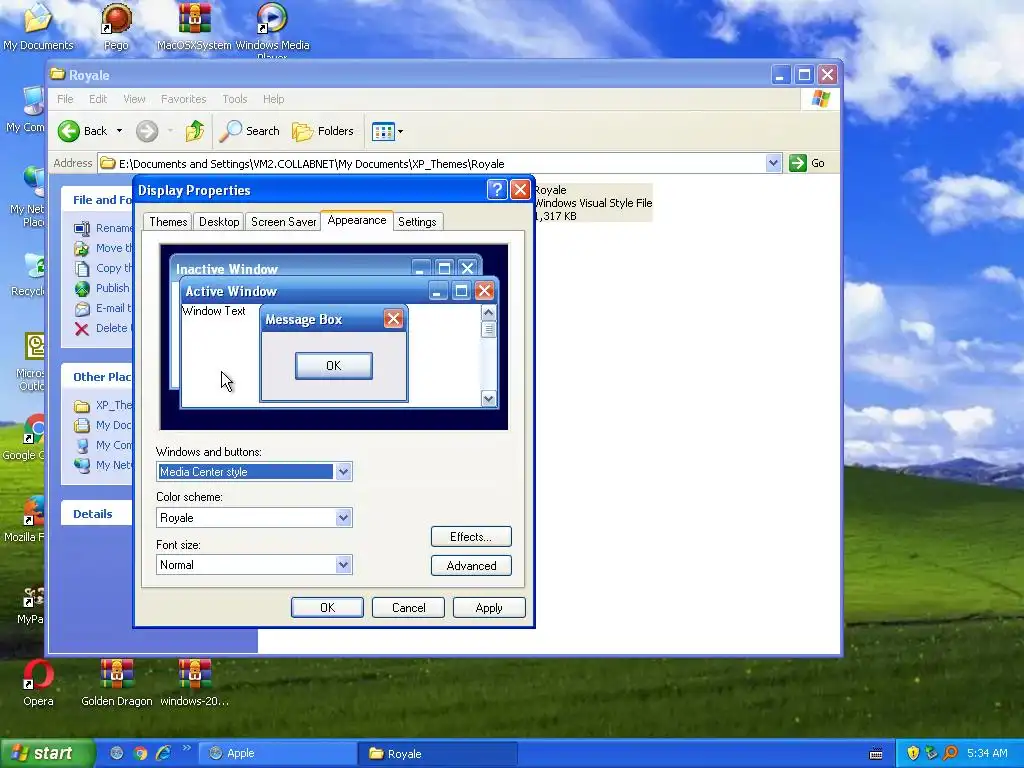Click the Inactive Window preview title
This screenshot has width=1024, height=768.
(227, 269)
